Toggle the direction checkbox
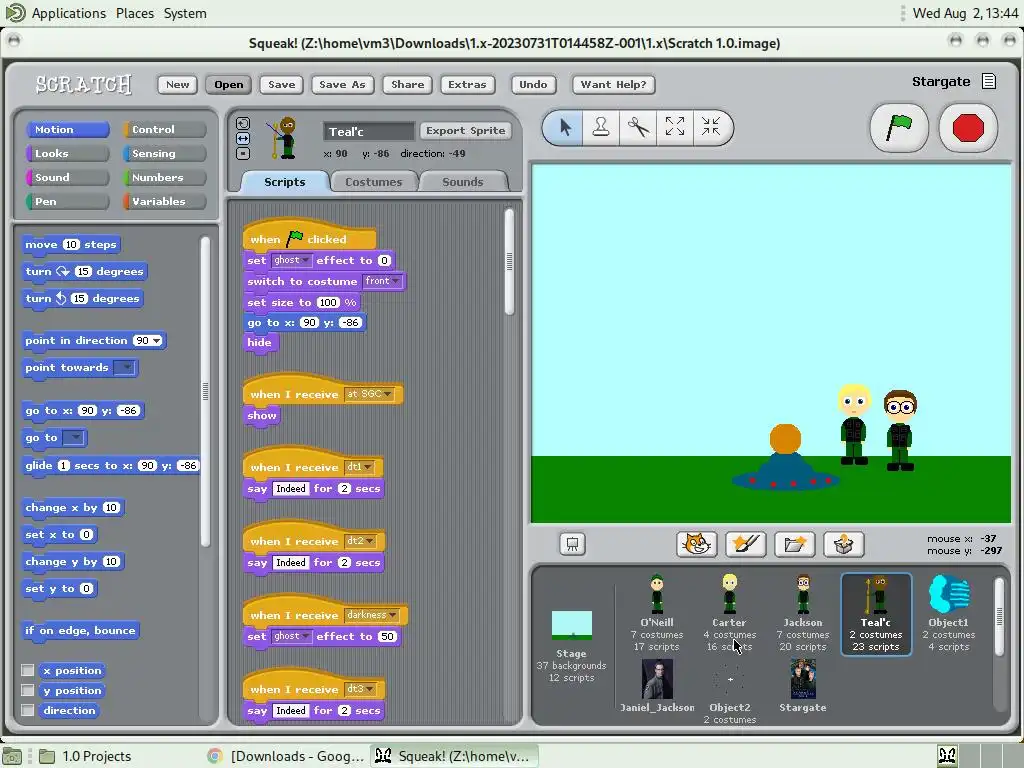 coord(27,710)
